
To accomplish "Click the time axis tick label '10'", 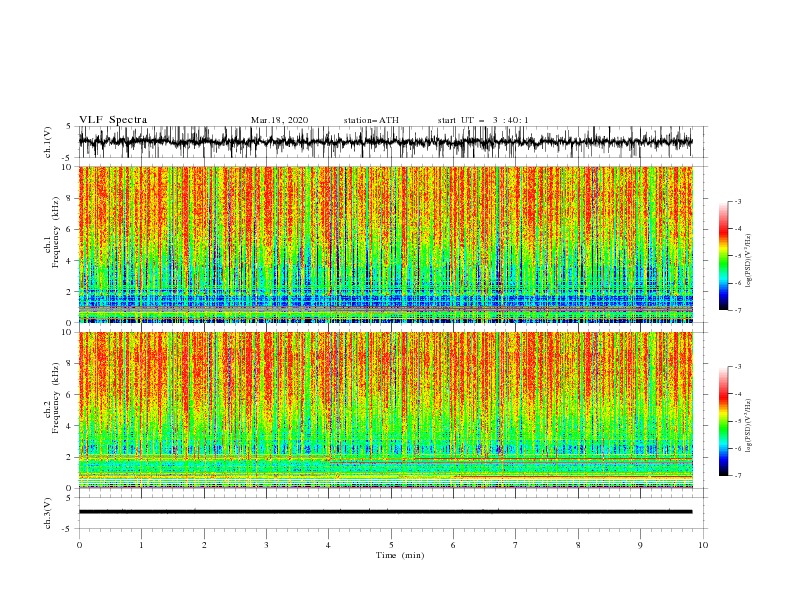I will [x=703, y=545].
